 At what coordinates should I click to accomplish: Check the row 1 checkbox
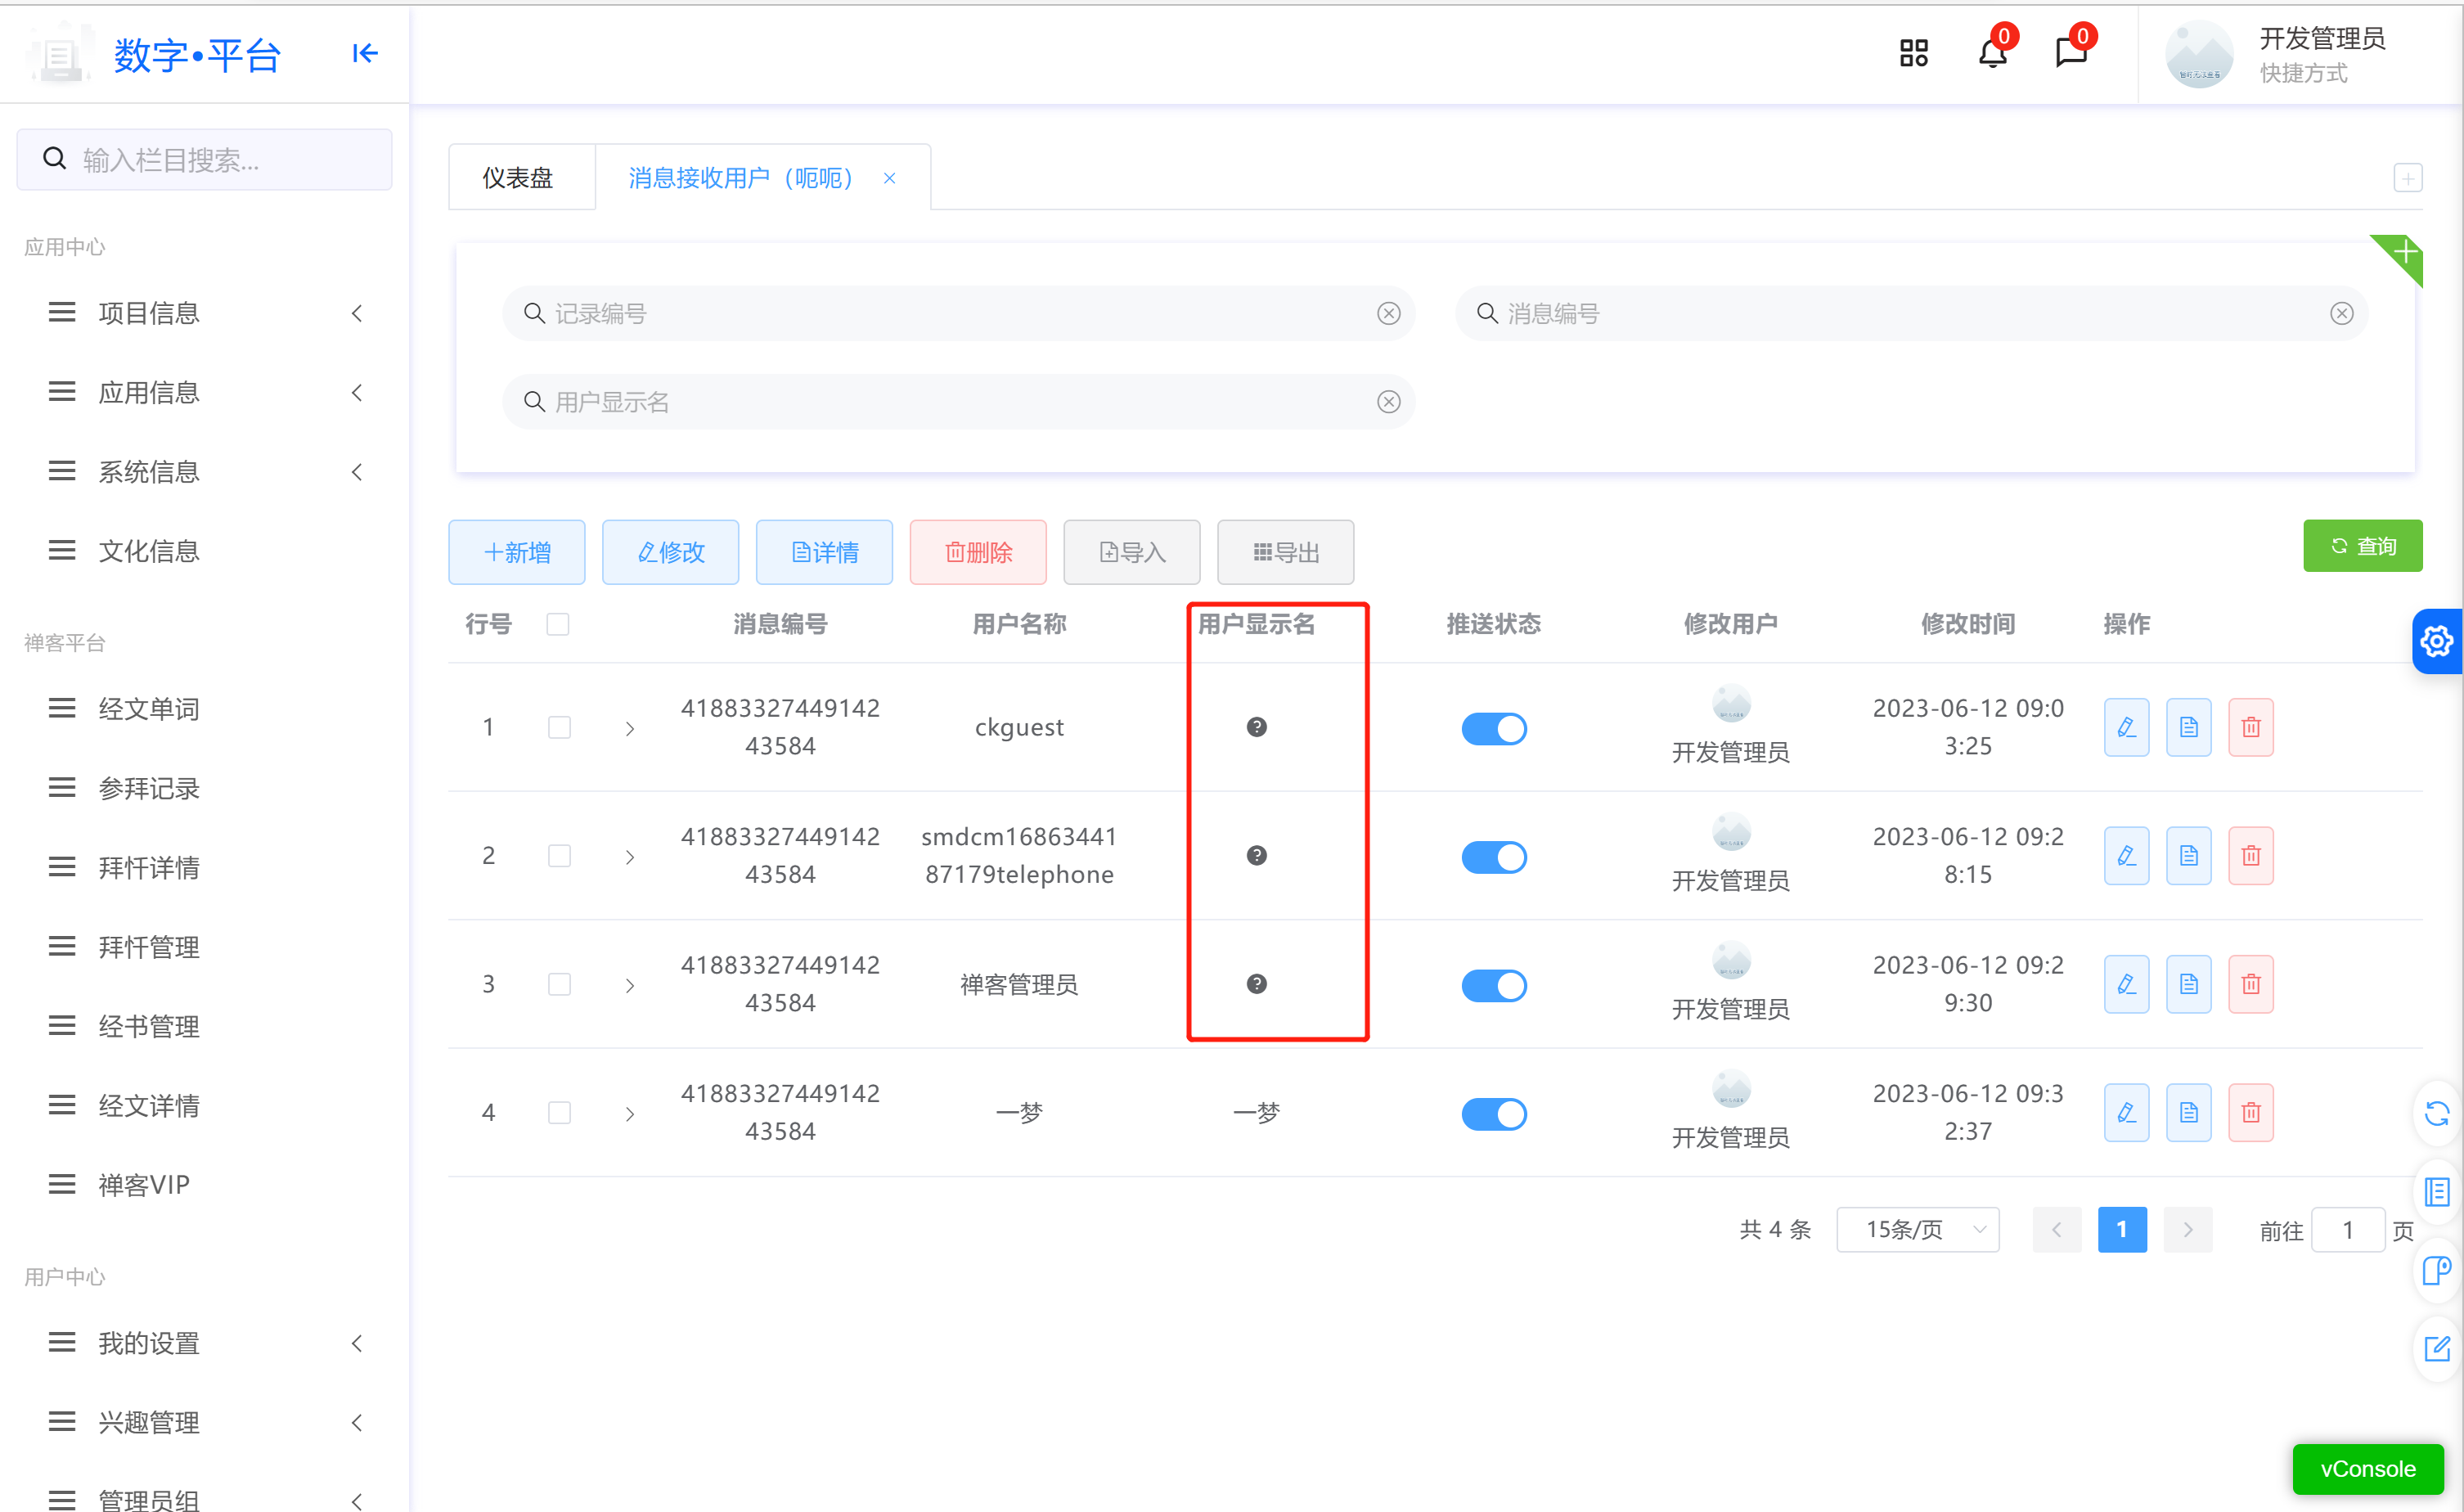559,727
